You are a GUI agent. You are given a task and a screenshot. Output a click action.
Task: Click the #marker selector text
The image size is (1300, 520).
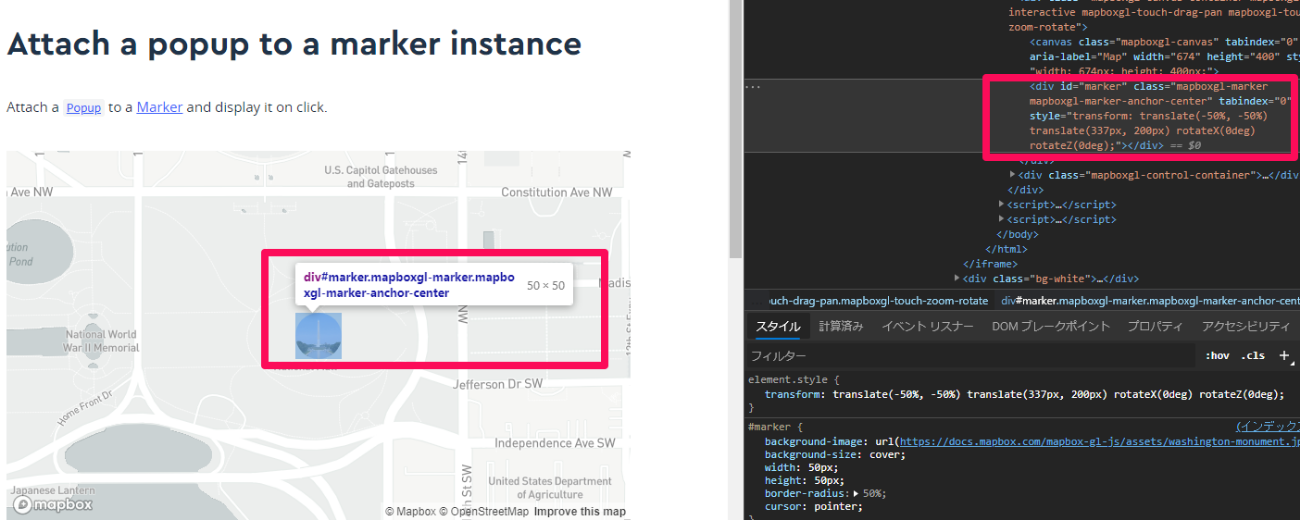coord(772,427)
